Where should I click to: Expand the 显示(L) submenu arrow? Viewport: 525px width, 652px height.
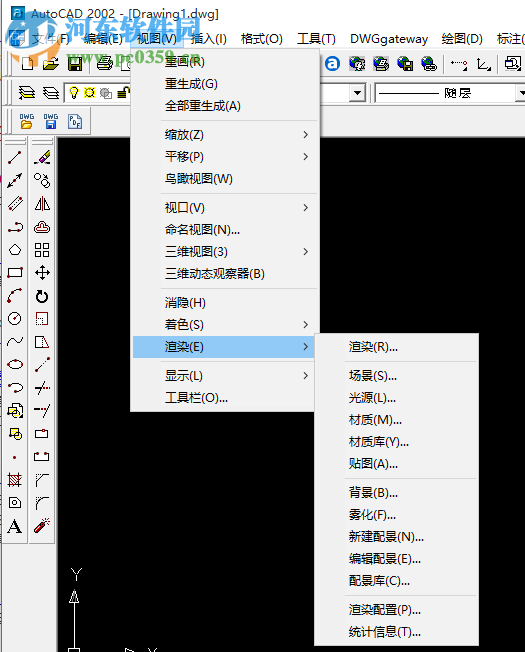click(306, 375)
